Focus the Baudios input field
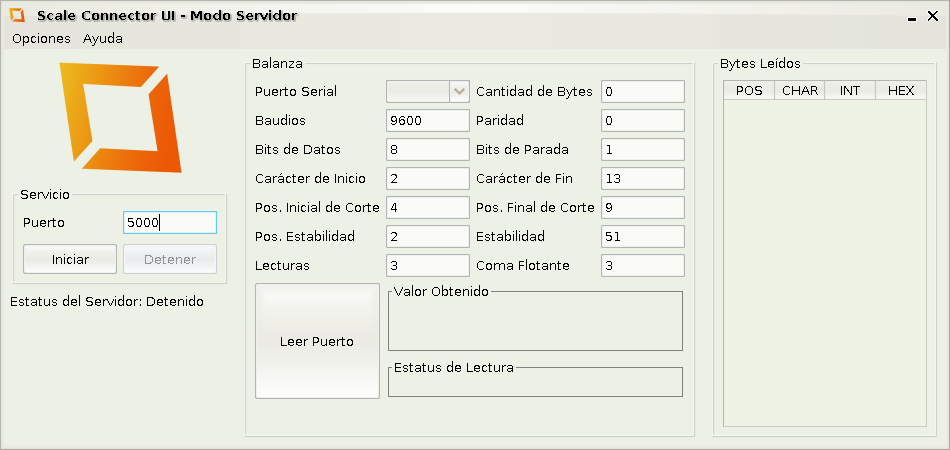950x450 pixels. 427,121
